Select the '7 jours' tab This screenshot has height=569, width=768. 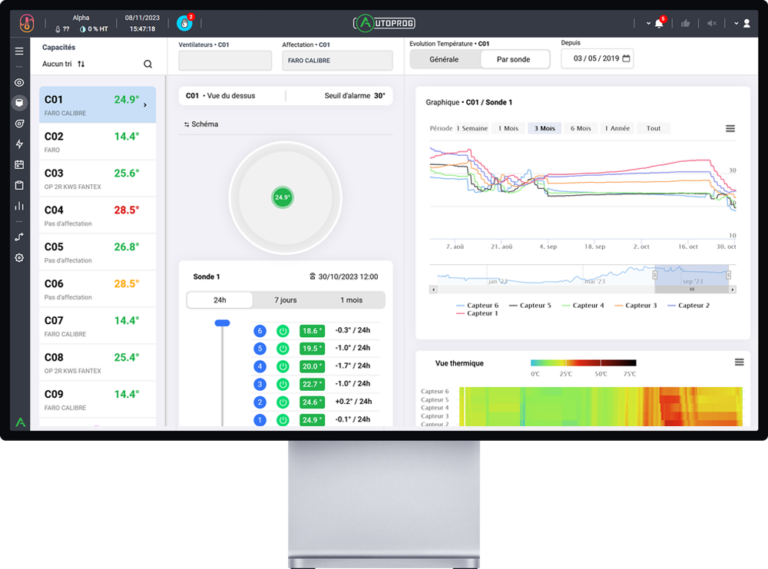[x=285, y=300]
